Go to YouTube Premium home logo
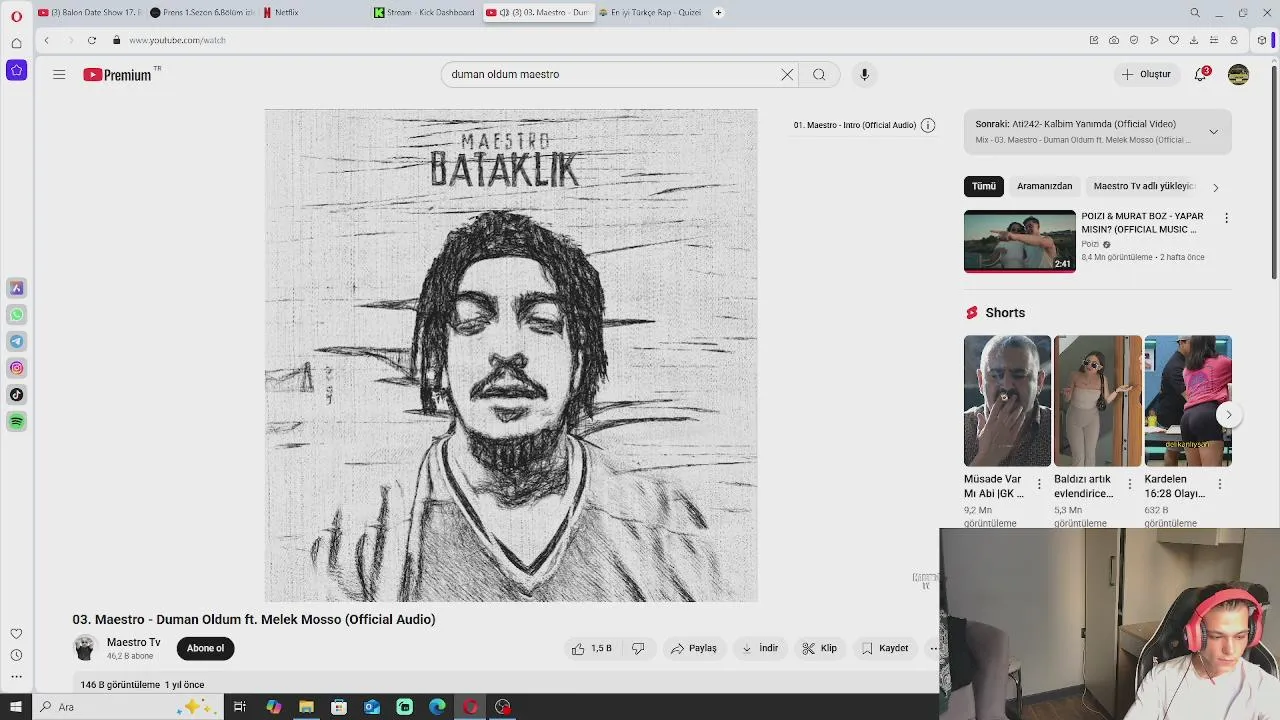 pos(117,75)
